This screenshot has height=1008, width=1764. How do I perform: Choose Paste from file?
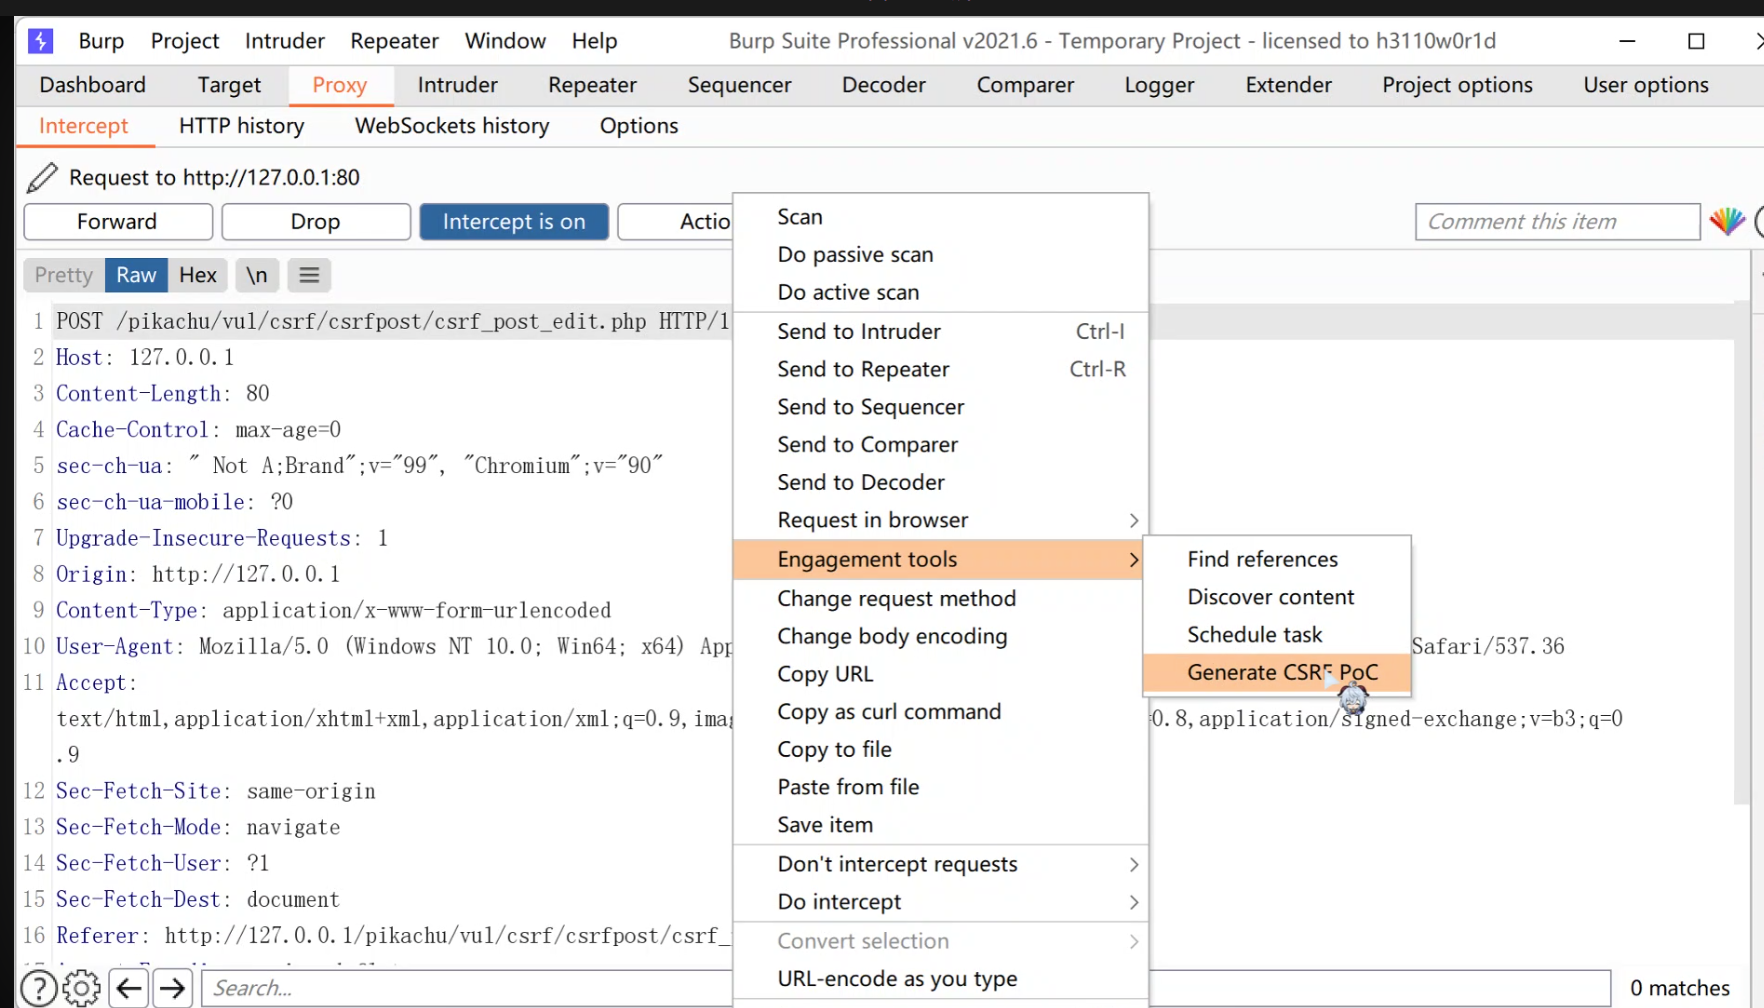coord(940,787)
